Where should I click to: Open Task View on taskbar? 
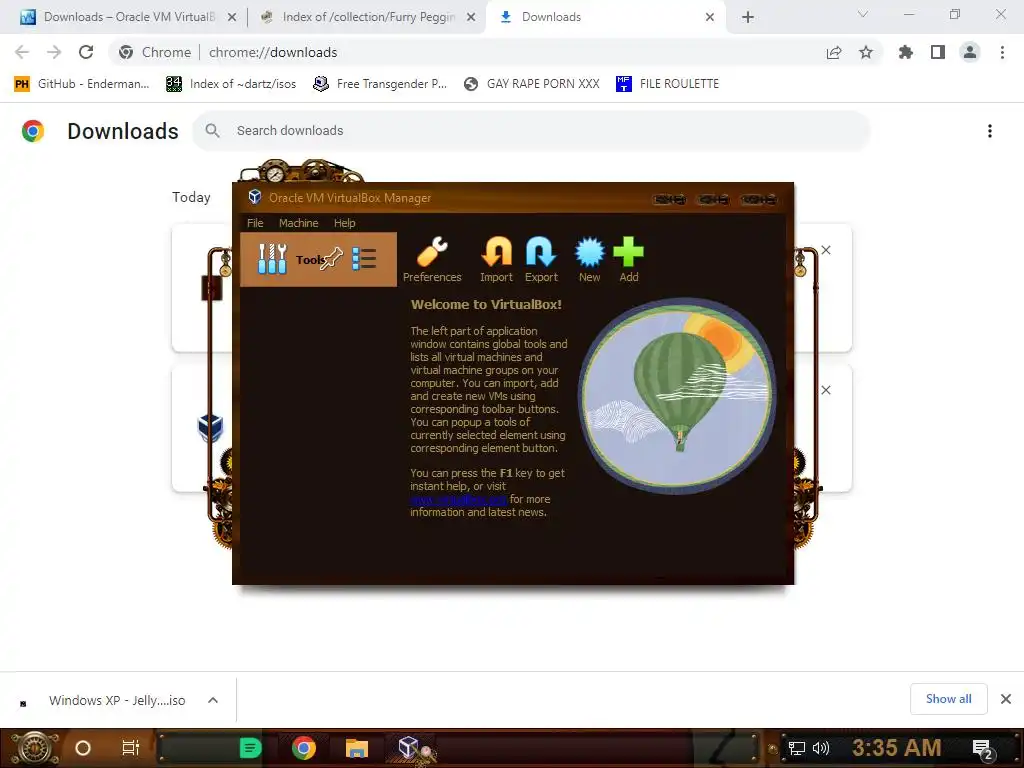pos(131,748)
